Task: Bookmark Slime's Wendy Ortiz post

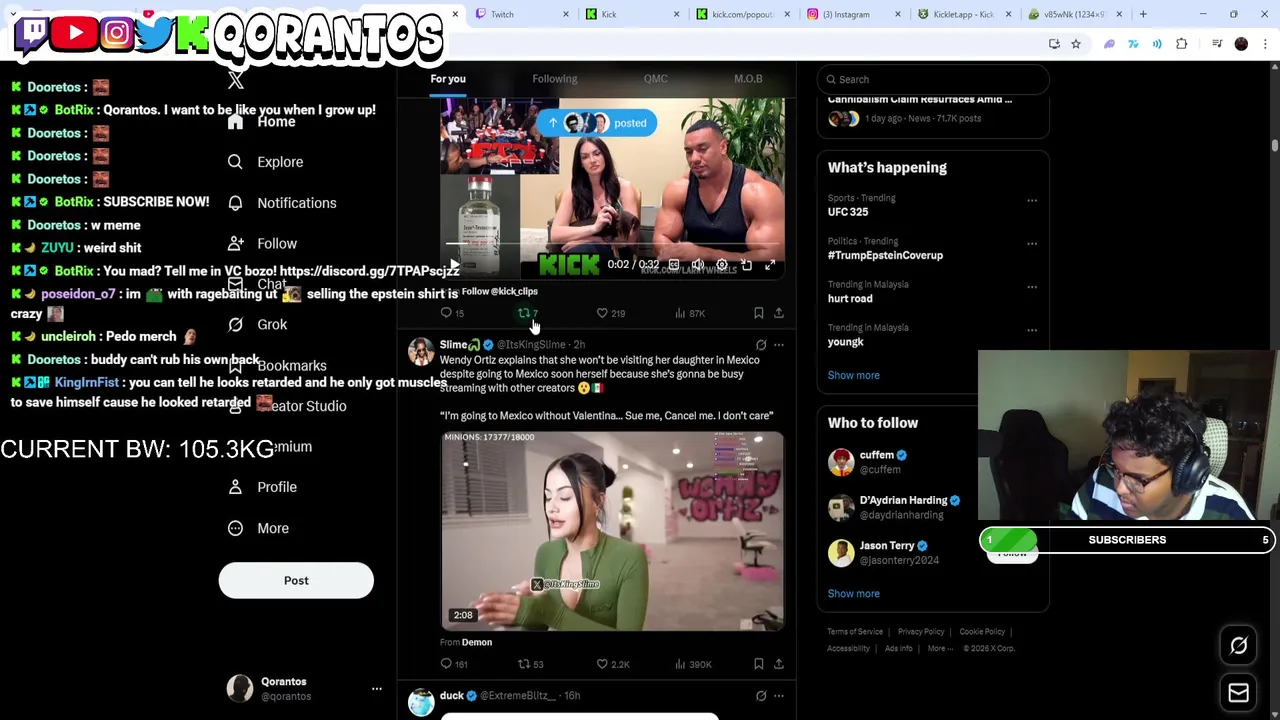Action: pyautogui.click(x=759, y=664)
